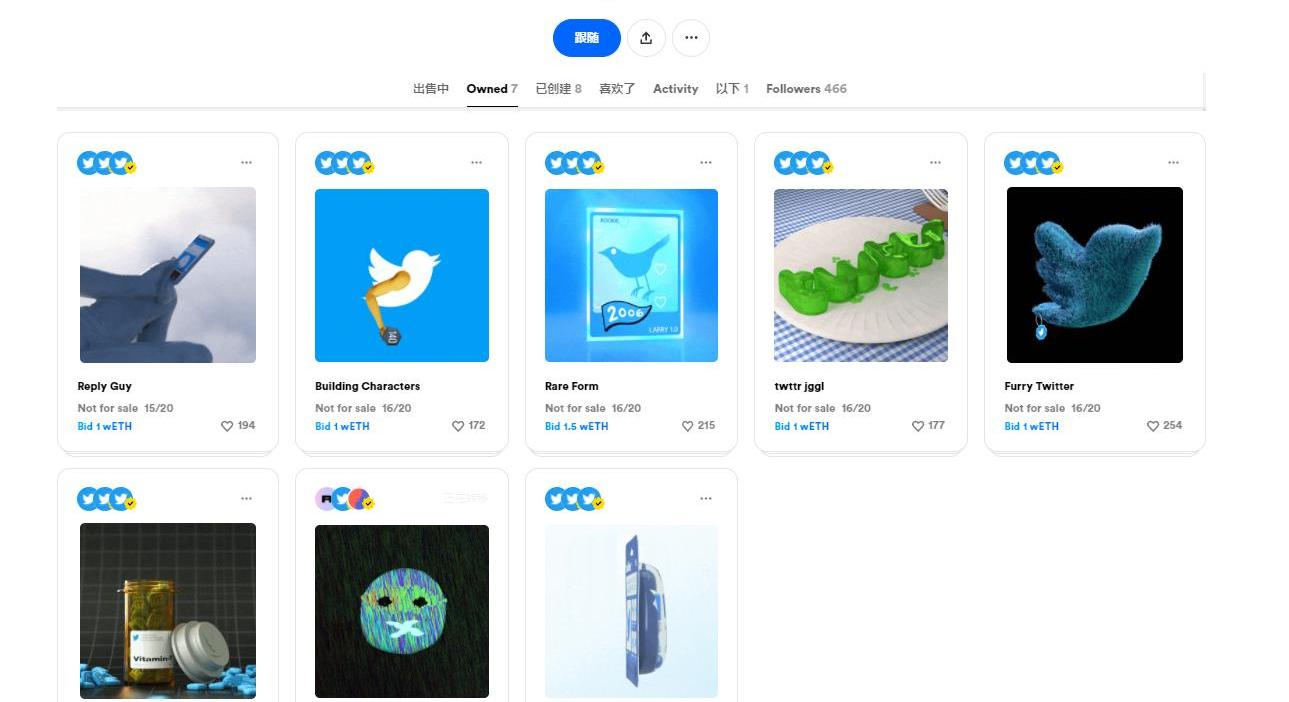Screen dimensions: 1289x702
Task: Click Twitter avatar icons on Rare Form card
Action: 575,163
